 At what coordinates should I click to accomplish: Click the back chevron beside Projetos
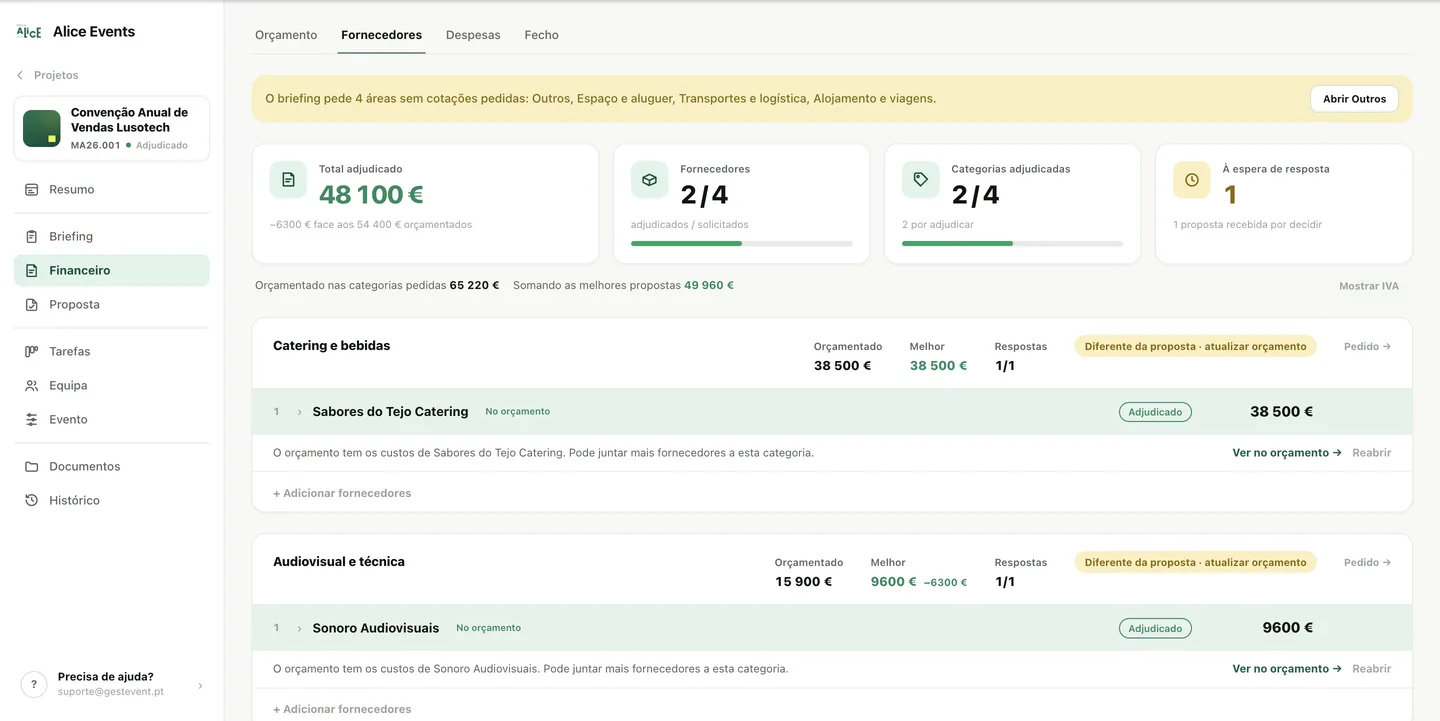[20, 75]
